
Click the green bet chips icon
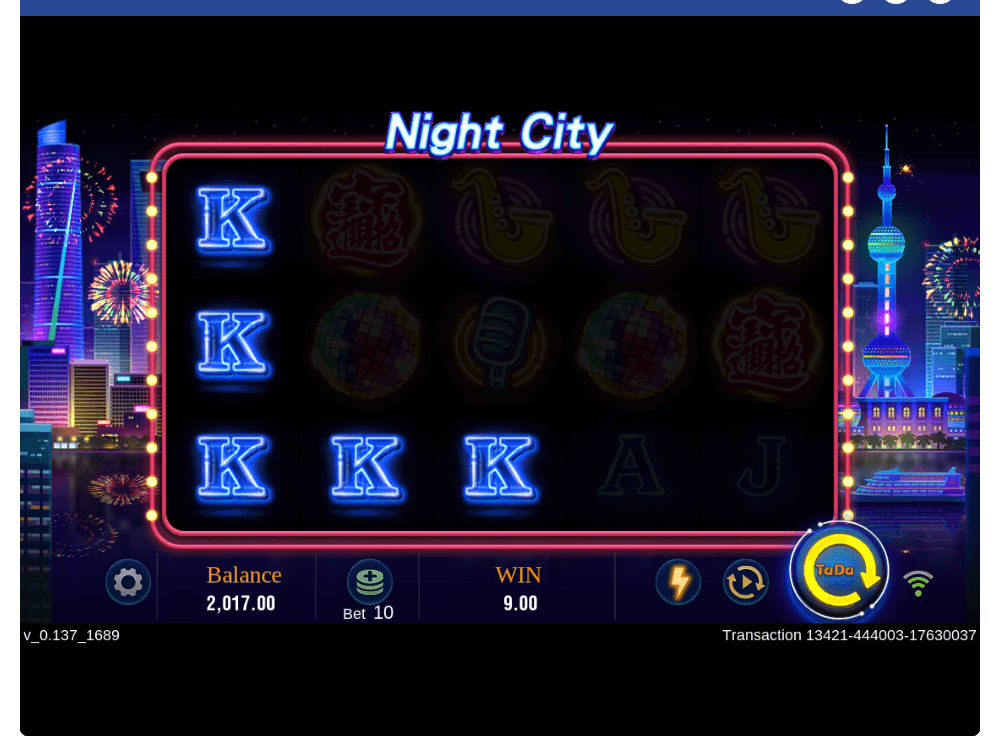coord(369,582)
